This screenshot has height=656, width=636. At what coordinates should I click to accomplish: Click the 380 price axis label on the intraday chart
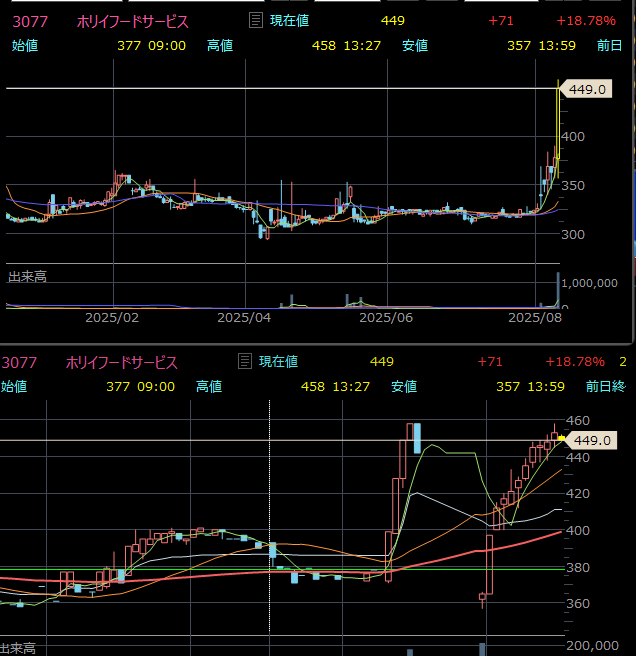[578, 568]
